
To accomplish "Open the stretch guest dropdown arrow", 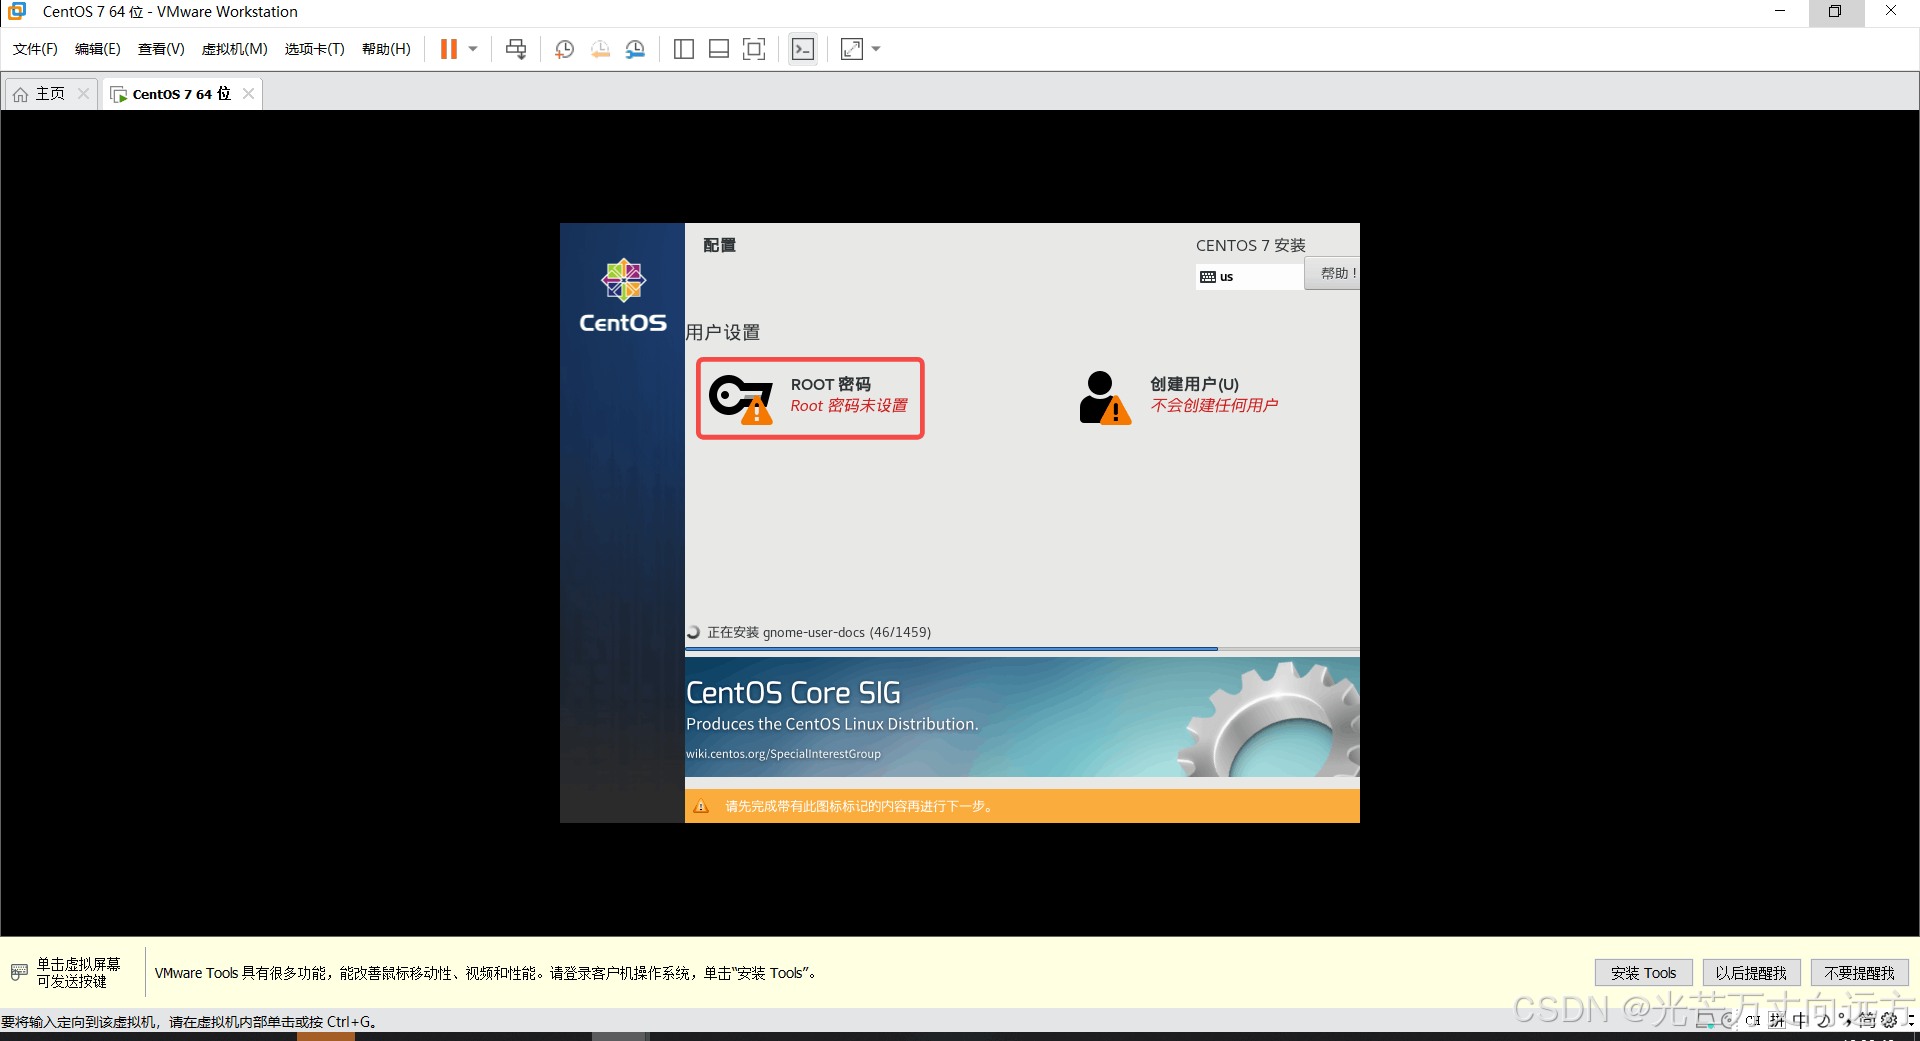I will point(876,49).
